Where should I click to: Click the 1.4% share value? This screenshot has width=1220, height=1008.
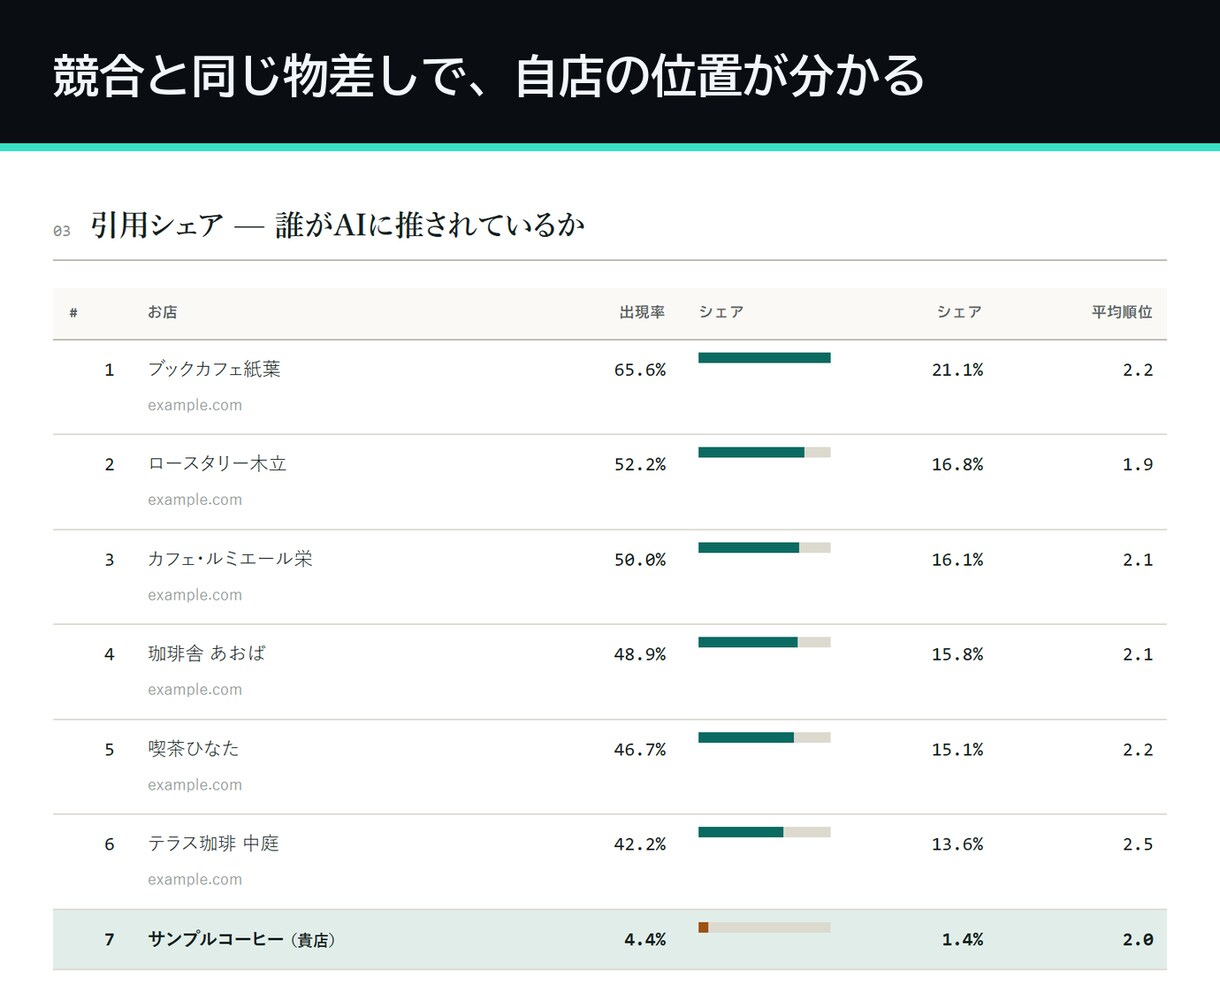(x=962, y=940)
